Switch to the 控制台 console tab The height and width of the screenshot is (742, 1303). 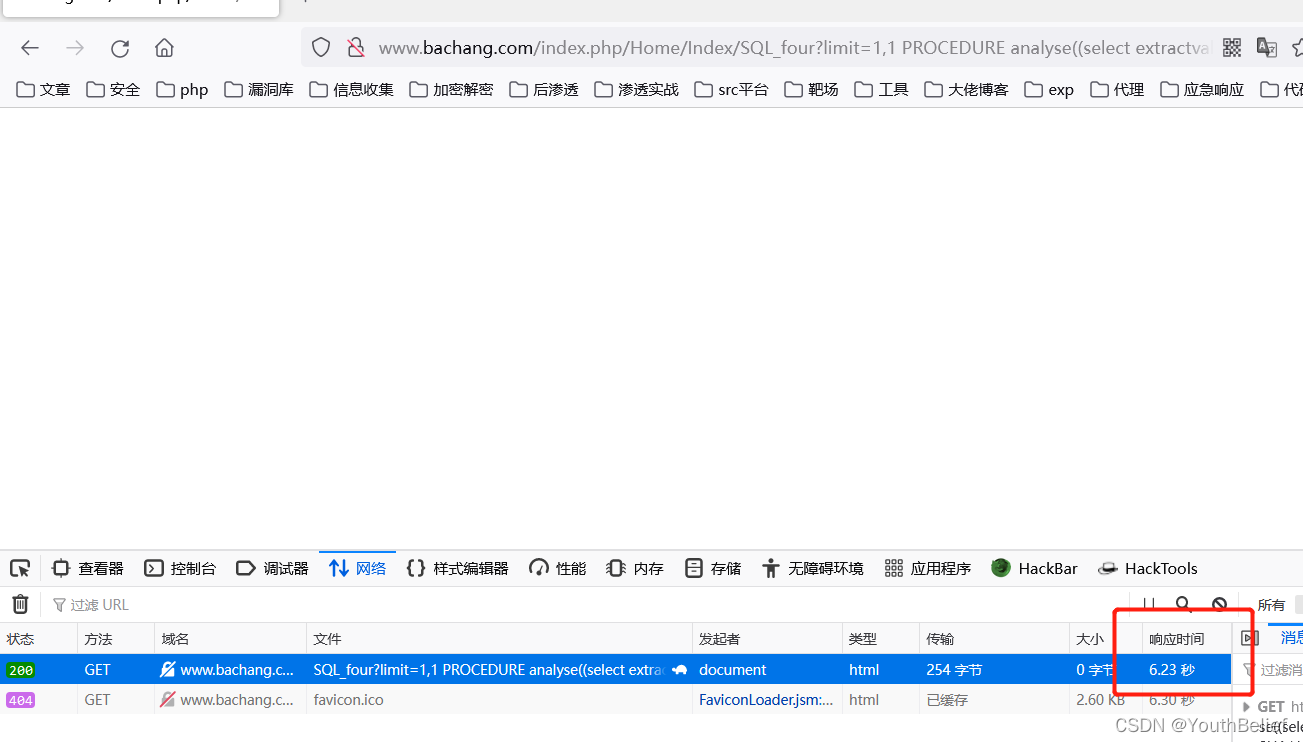pos(180,568)
